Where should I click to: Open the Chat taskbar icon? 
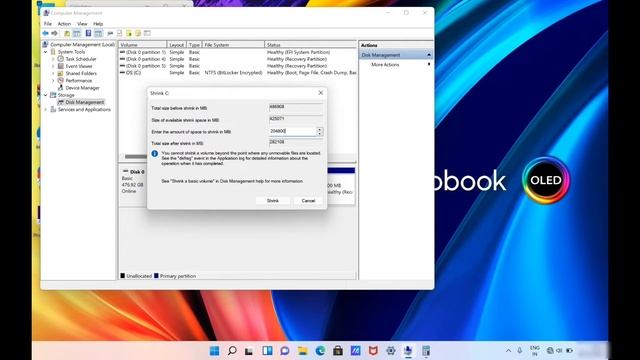[285, 351]
